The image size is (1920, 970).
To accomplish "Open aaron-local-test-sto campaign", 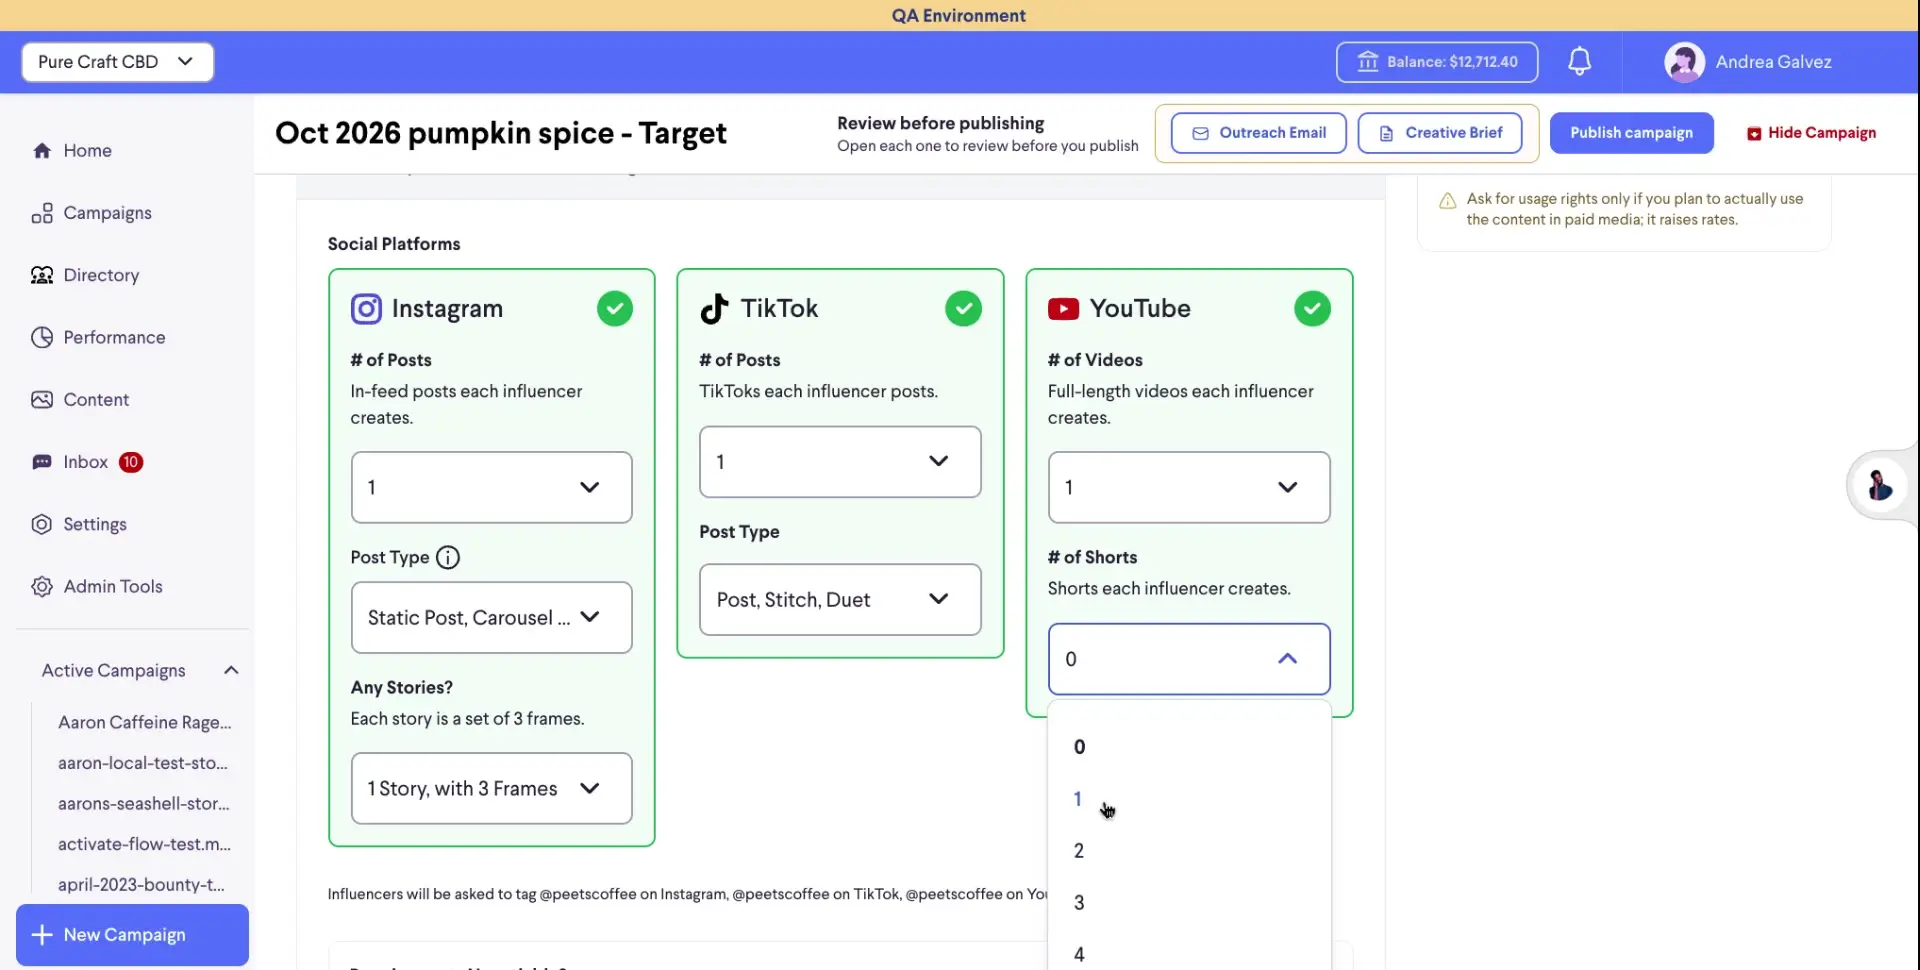I will [143, 763].
